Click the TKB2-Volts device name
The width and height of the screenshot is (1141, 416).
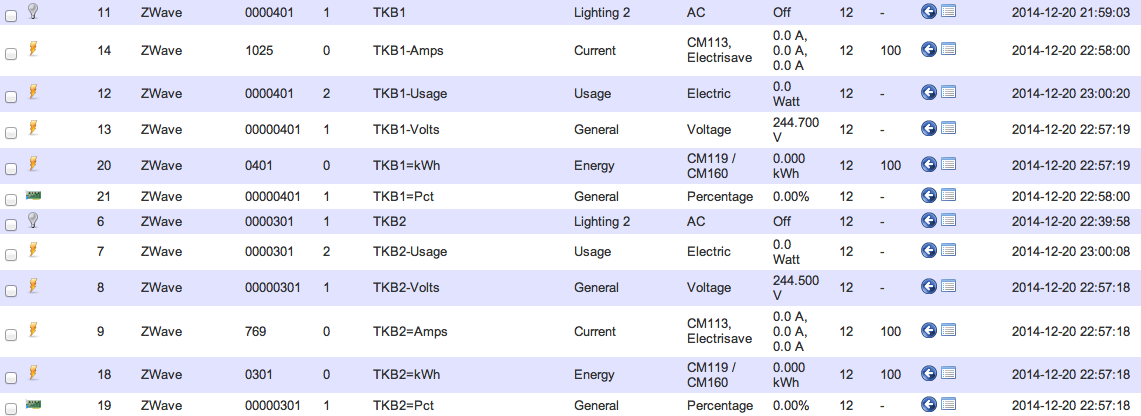click(405, 287)
